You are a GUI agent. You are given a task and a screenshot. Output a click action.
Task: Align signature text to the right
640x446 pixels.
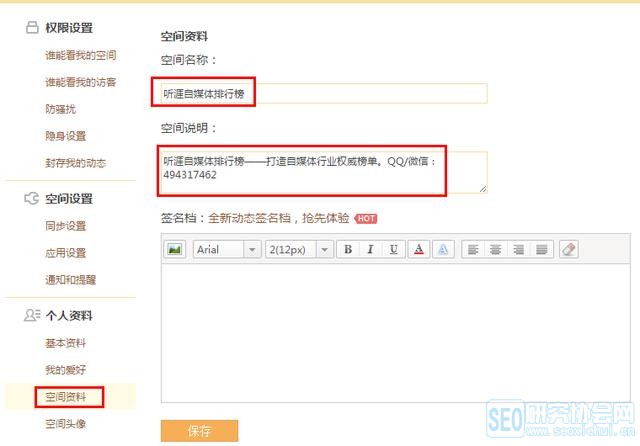pyautogui.click(x=518, y=249)
